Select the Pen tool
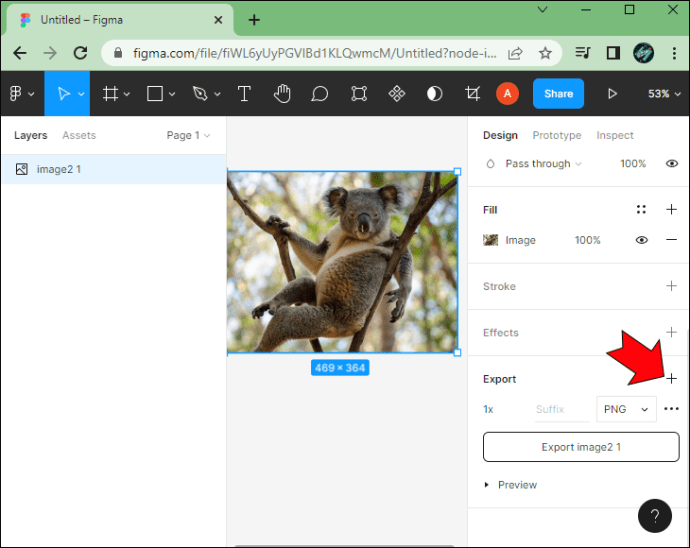The image size is (690, 548). pyautogui.click(x=200, y=94)
